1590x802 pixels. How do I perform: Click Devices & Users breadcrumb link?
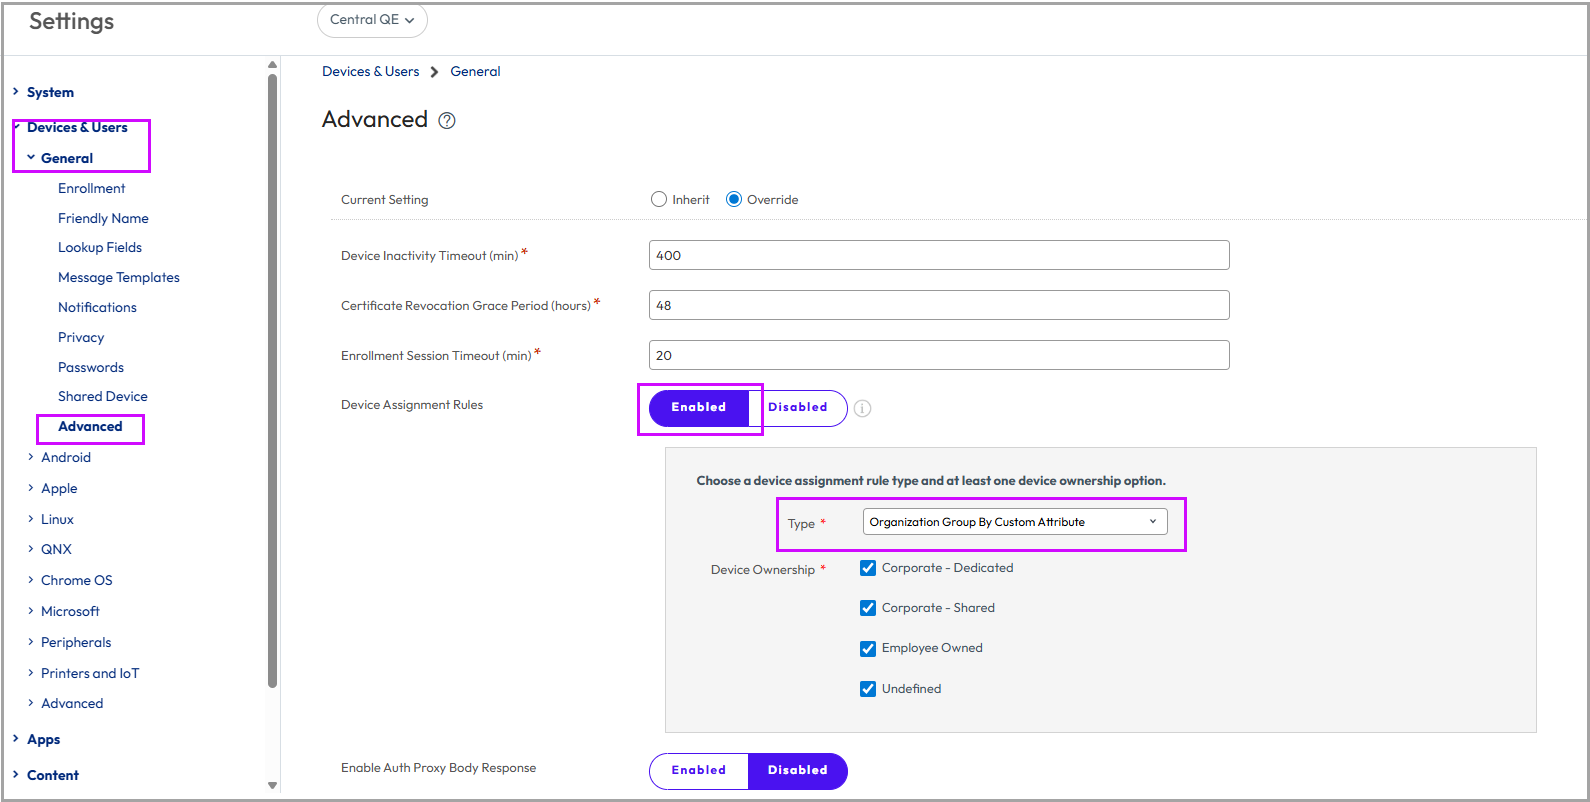tap(371, 71)
